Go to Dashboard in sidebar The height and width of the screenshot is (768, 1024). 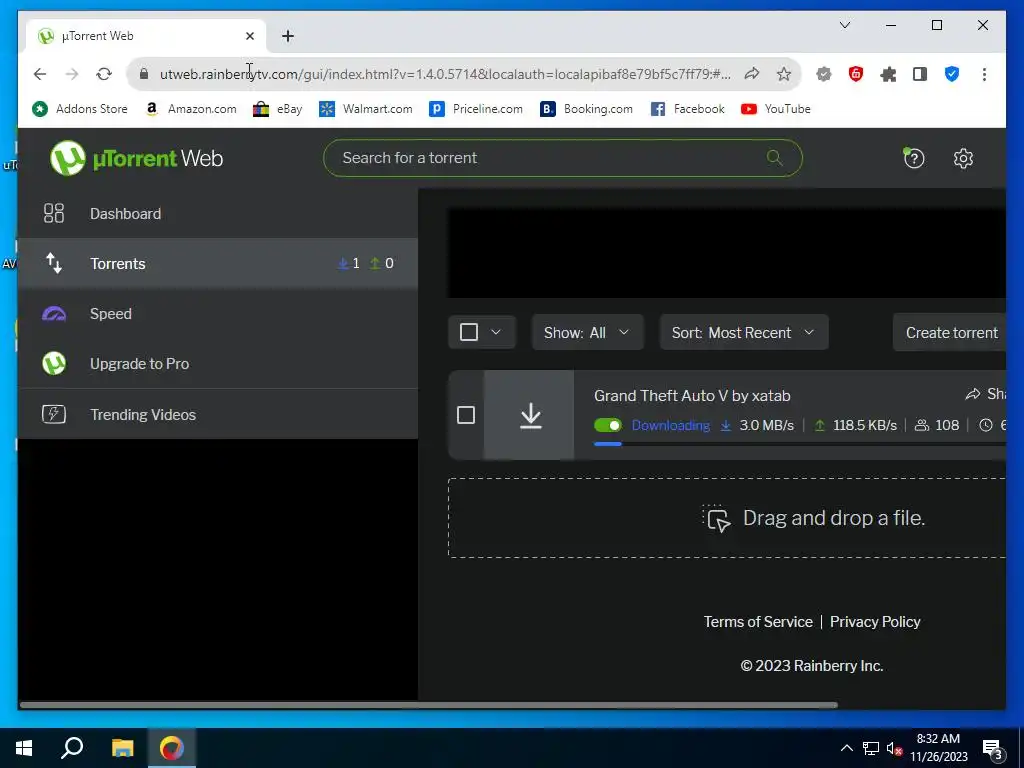(x=218, y=214)
